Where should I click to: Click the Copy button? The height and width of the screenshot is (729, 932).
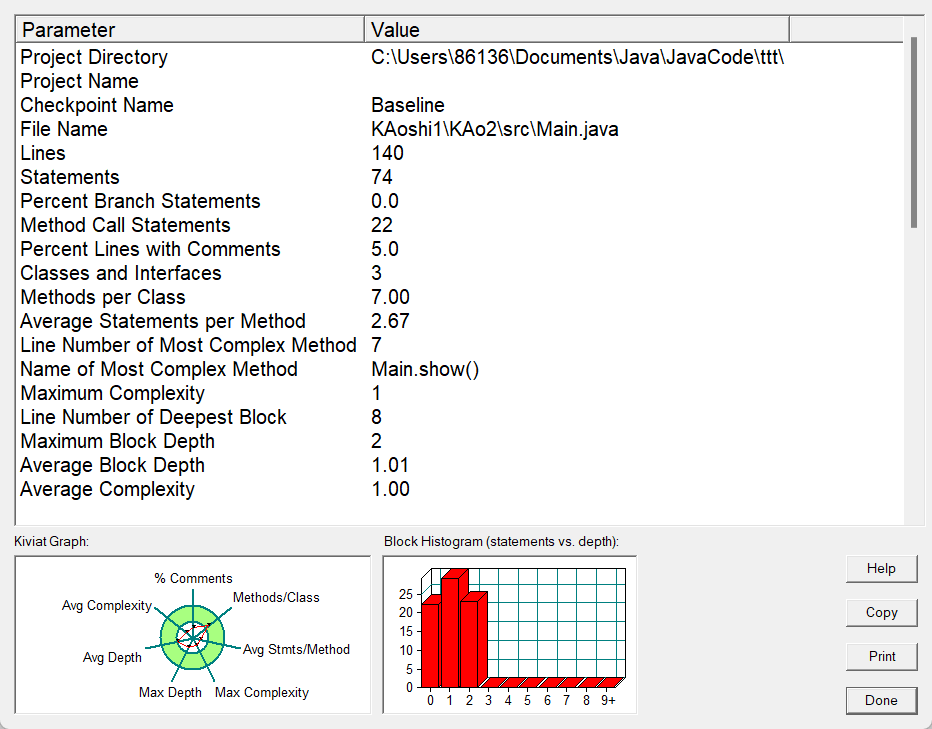881,612
